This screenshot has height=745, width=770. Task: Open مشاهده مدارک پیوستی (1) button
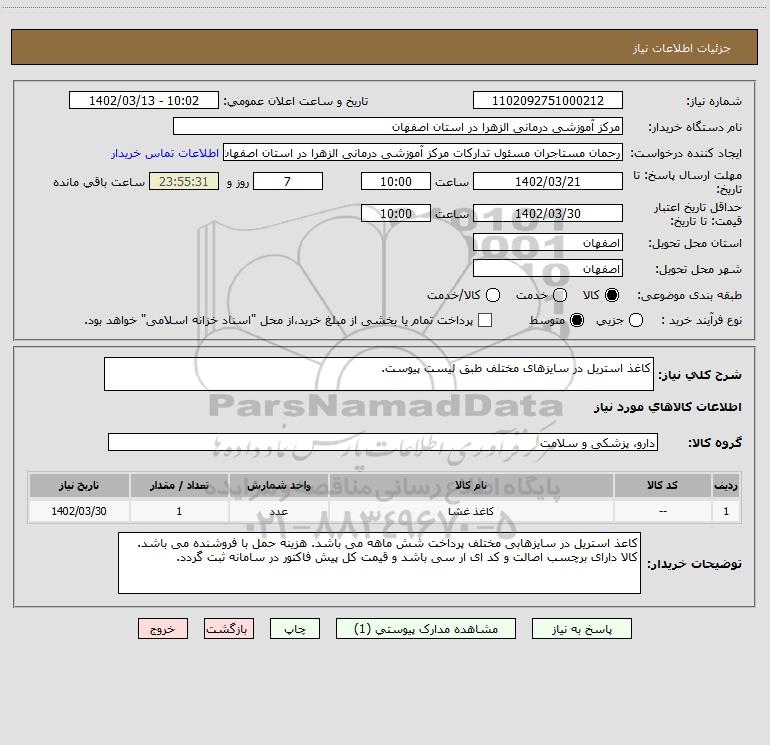click(426, 629)
